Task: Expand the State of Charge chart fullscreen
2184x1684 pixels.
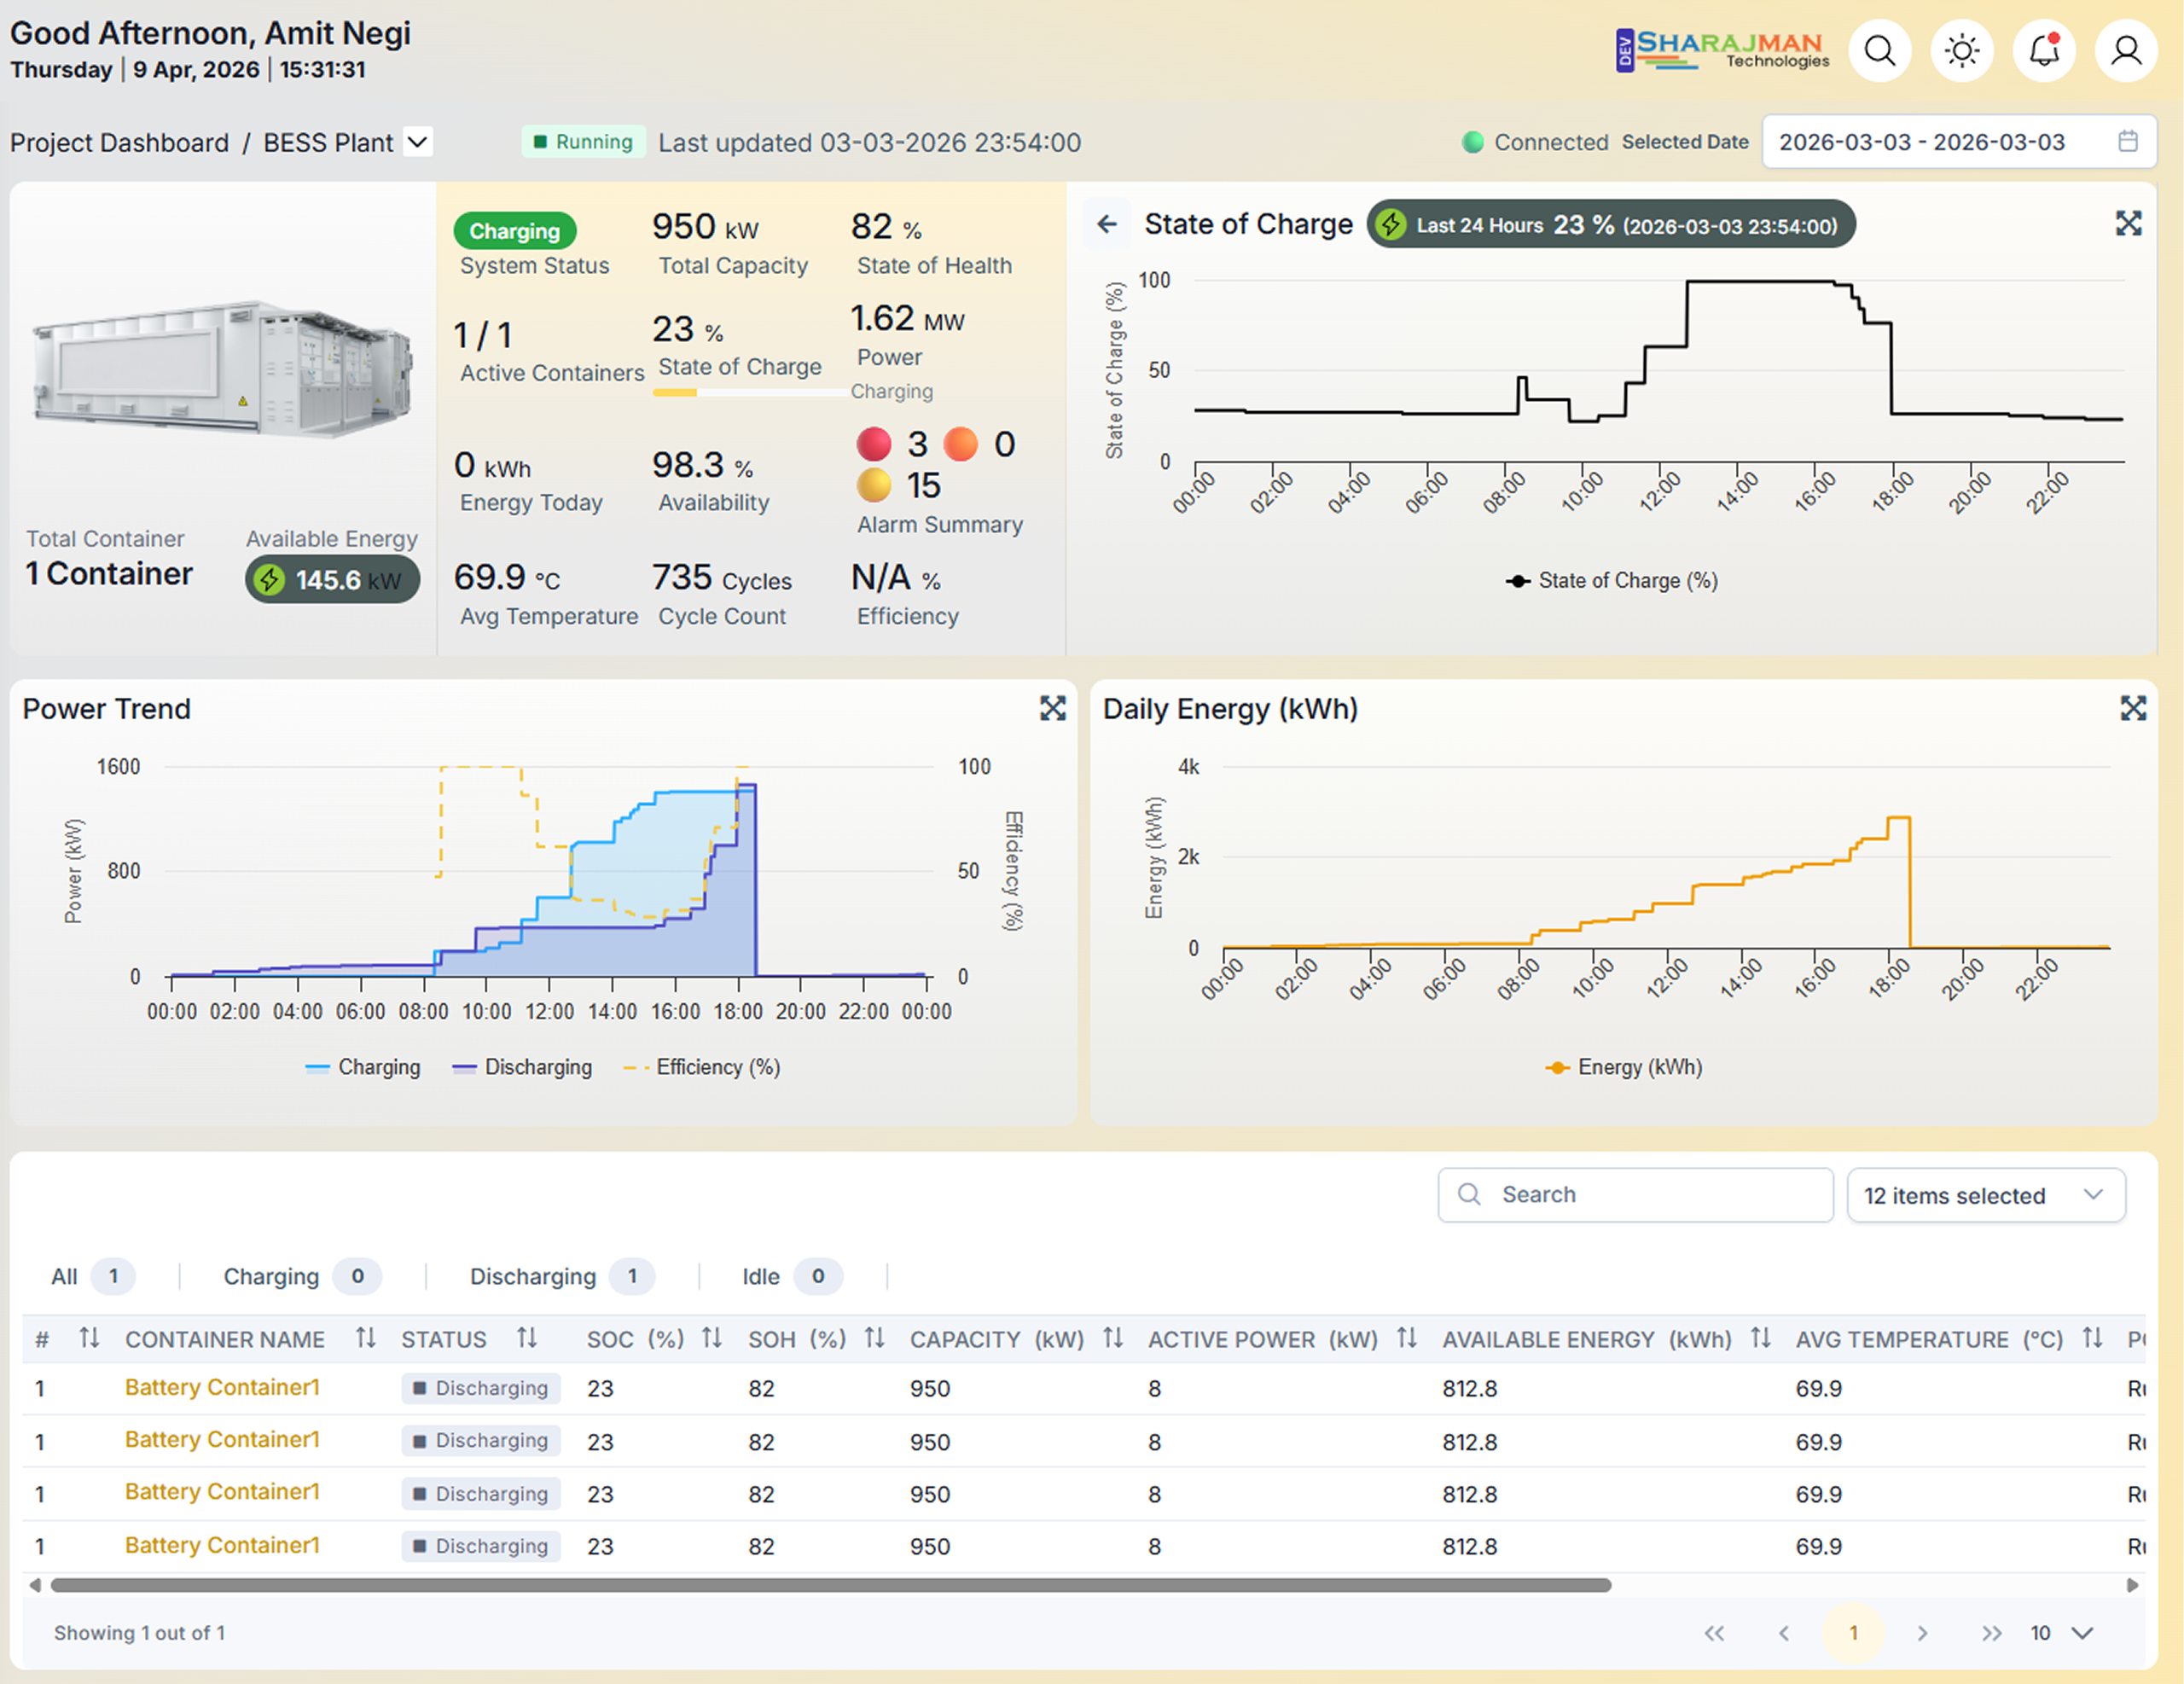Action: click(x=2128, y=223)
